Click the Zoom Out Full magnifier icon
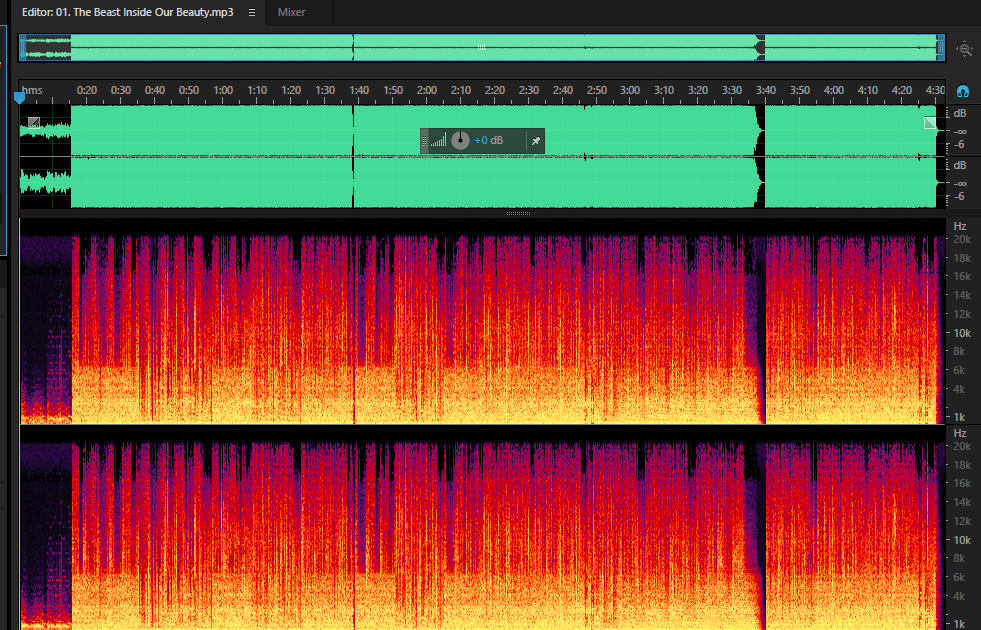This screenshot has height=630, width=981. (x=964, y=49)
